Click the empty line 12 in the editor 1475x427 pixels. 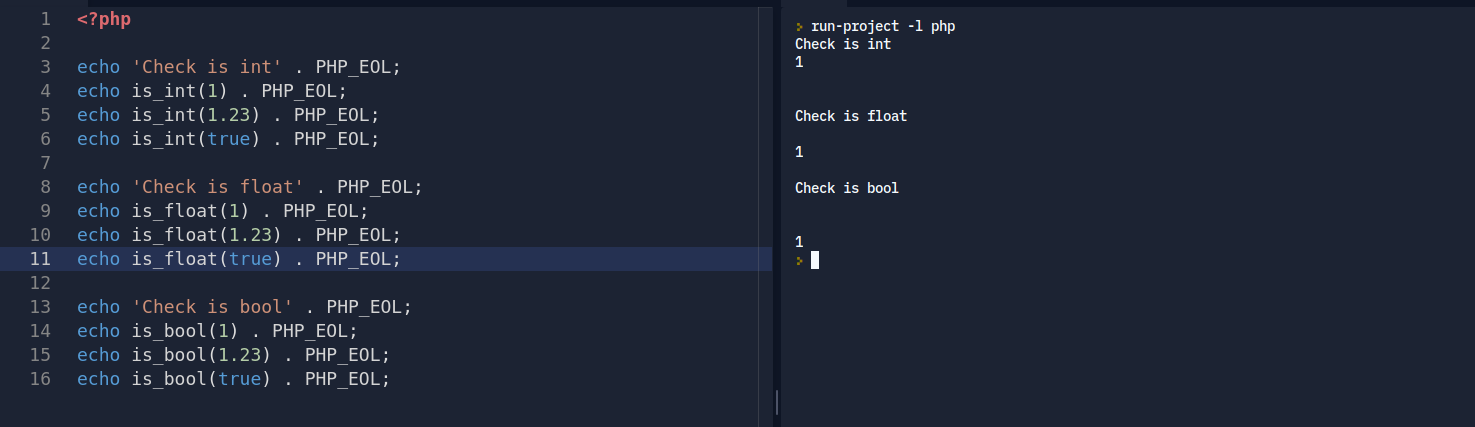pos(300,283)
